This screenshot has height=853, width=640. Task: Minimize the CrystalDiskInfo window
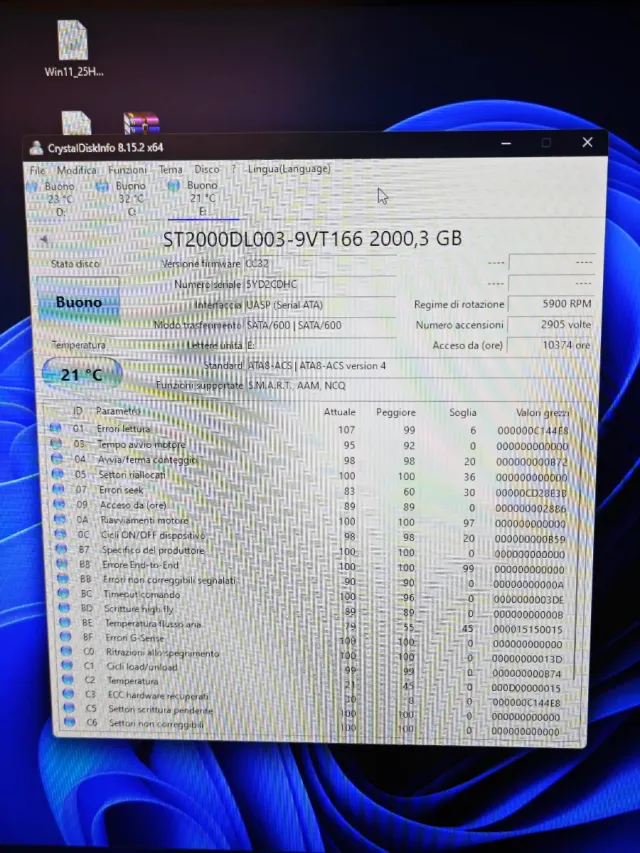[506, 143]
